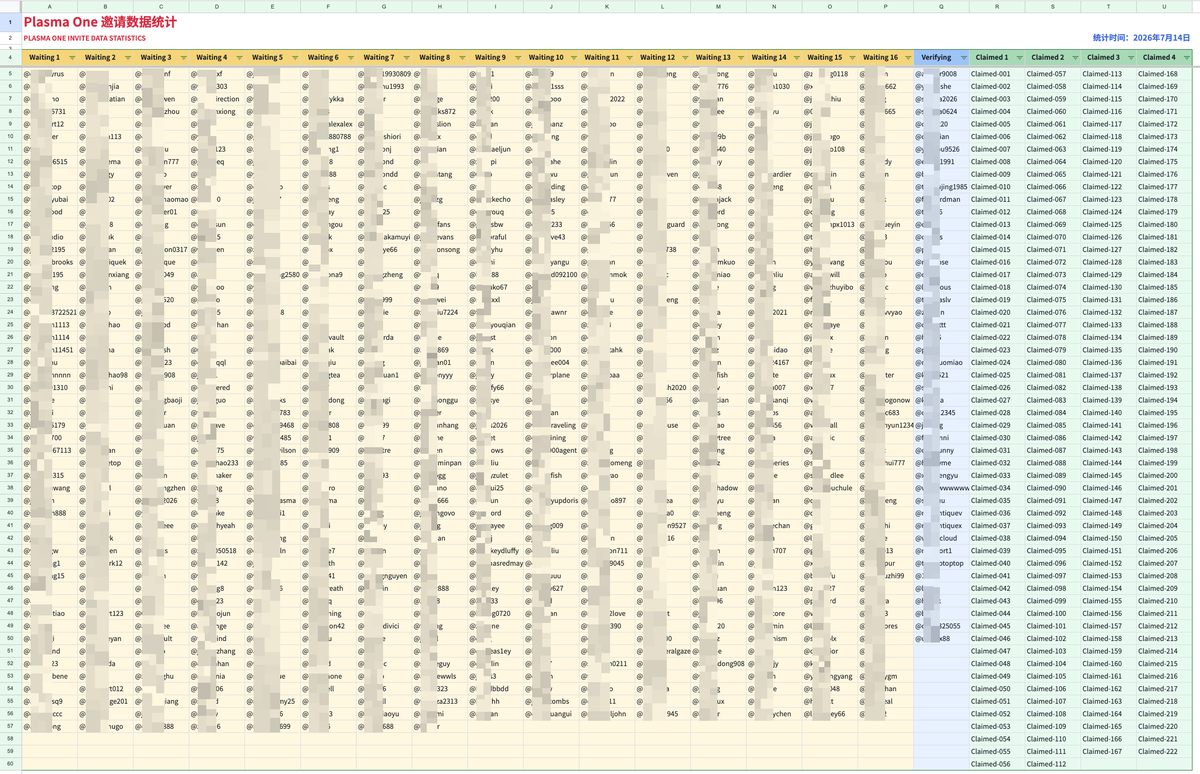Open the Waiting 2 filter dropdown
This screenshot has width=1200, height=774.
tap(127, 58)
